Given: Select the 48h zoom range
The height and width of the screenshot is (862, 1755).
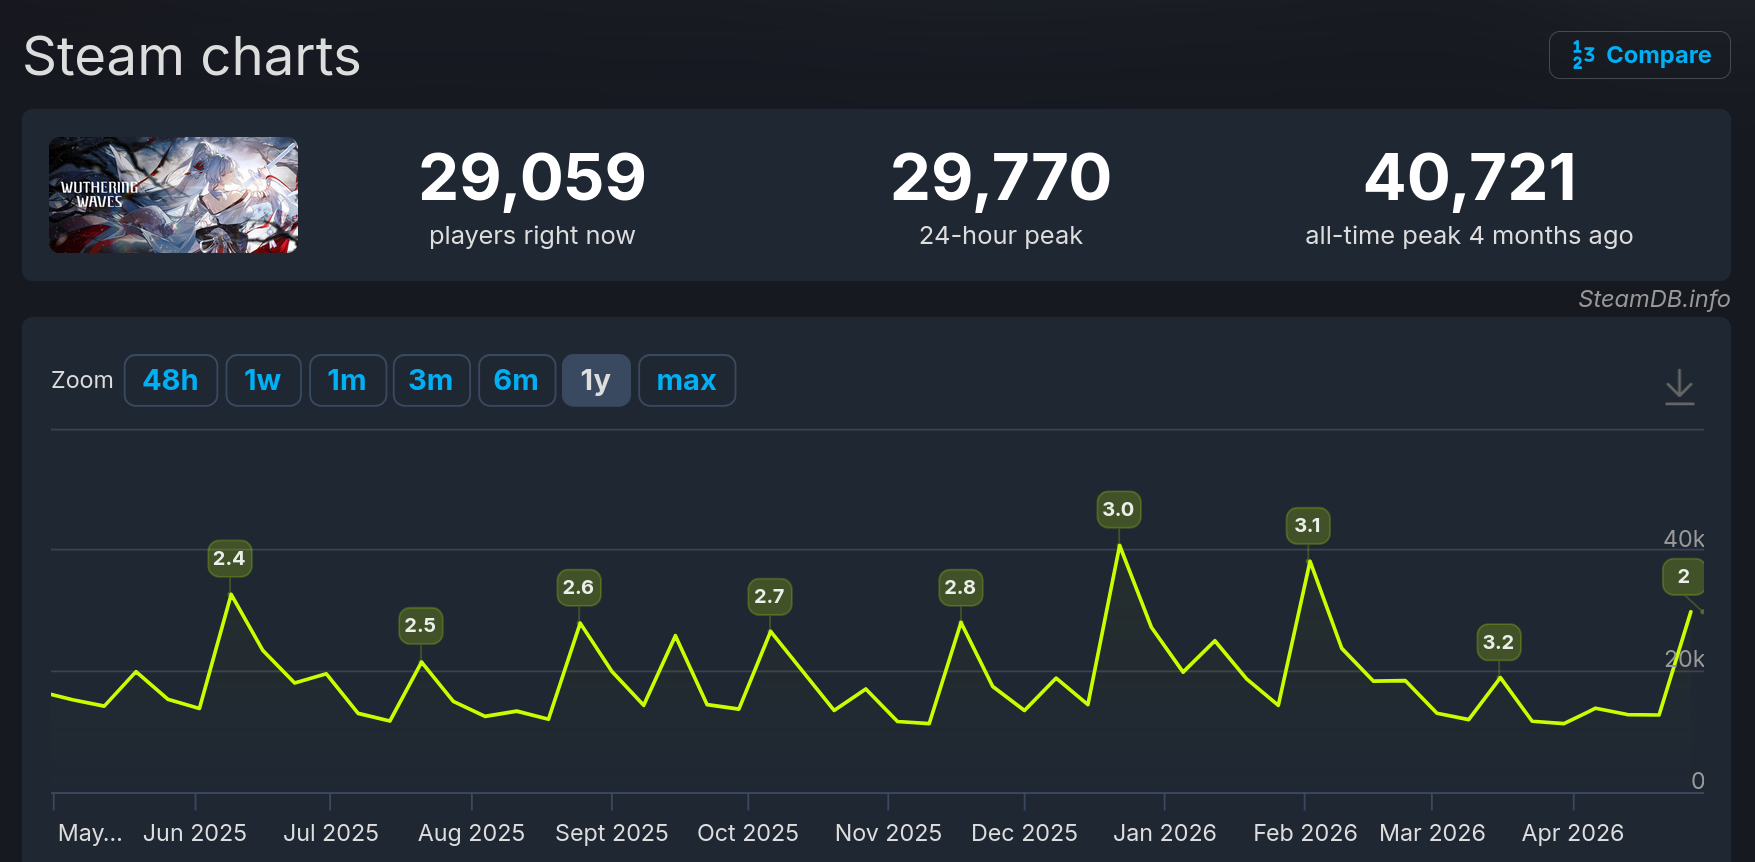Looking at the screenshot, I should click(171, 380).
